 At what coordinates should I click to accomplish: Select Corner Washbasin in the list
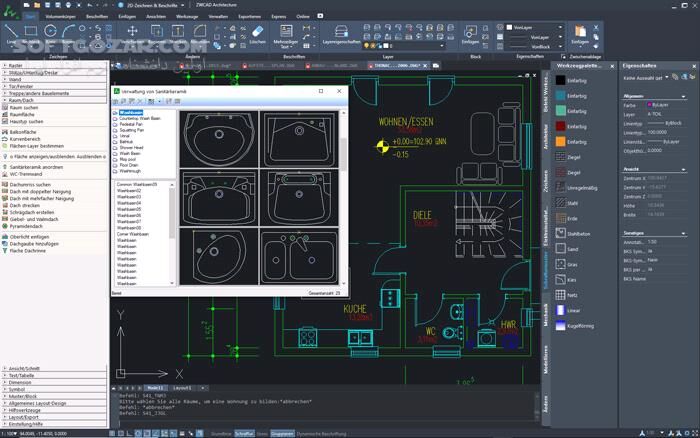(x=135, y=233)
